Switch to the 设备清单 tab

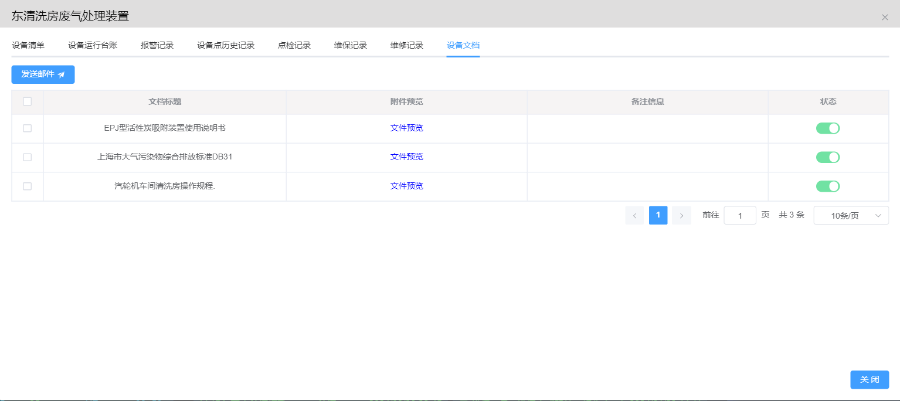(28, 45)
